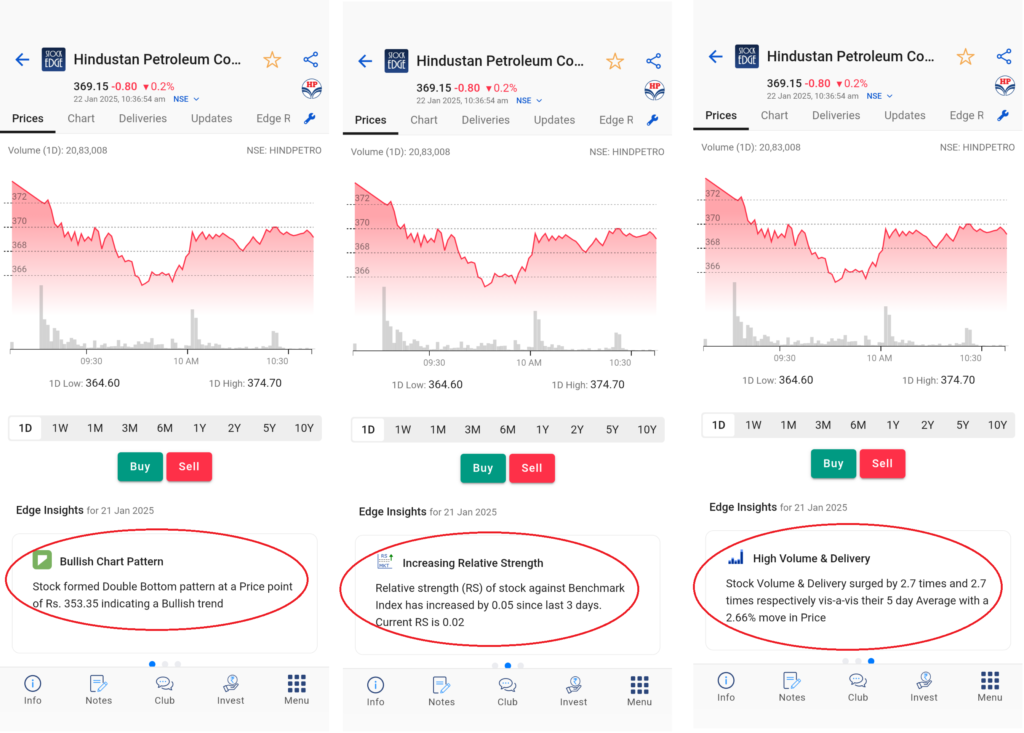Select 1W range in left panel

point(60,429)
